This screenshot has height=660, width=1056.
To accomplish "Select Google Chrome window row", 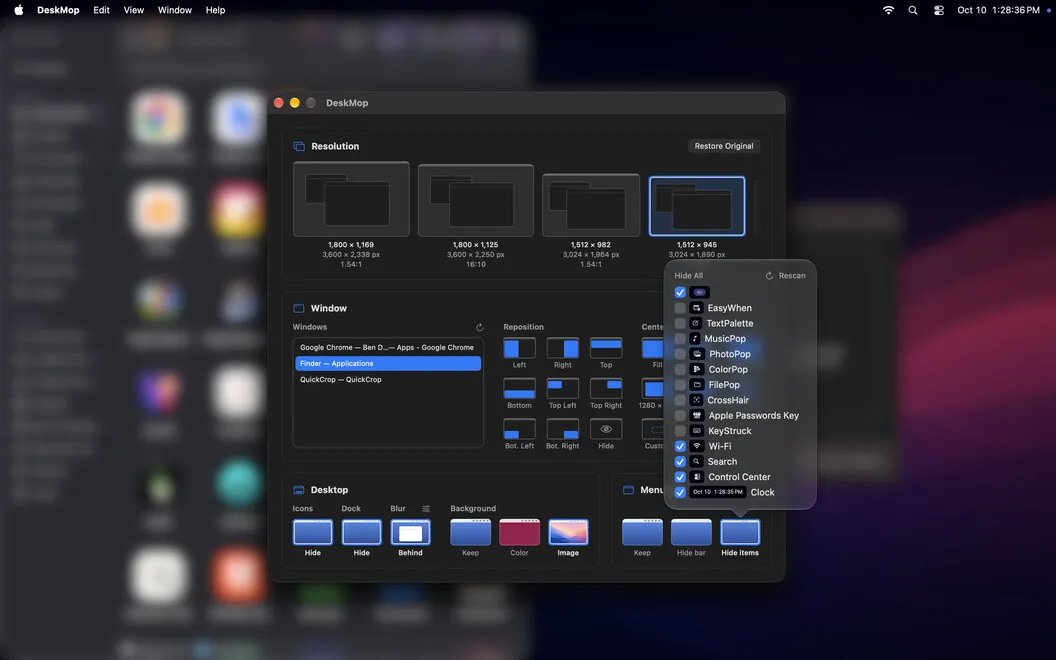I will [388, 348].
